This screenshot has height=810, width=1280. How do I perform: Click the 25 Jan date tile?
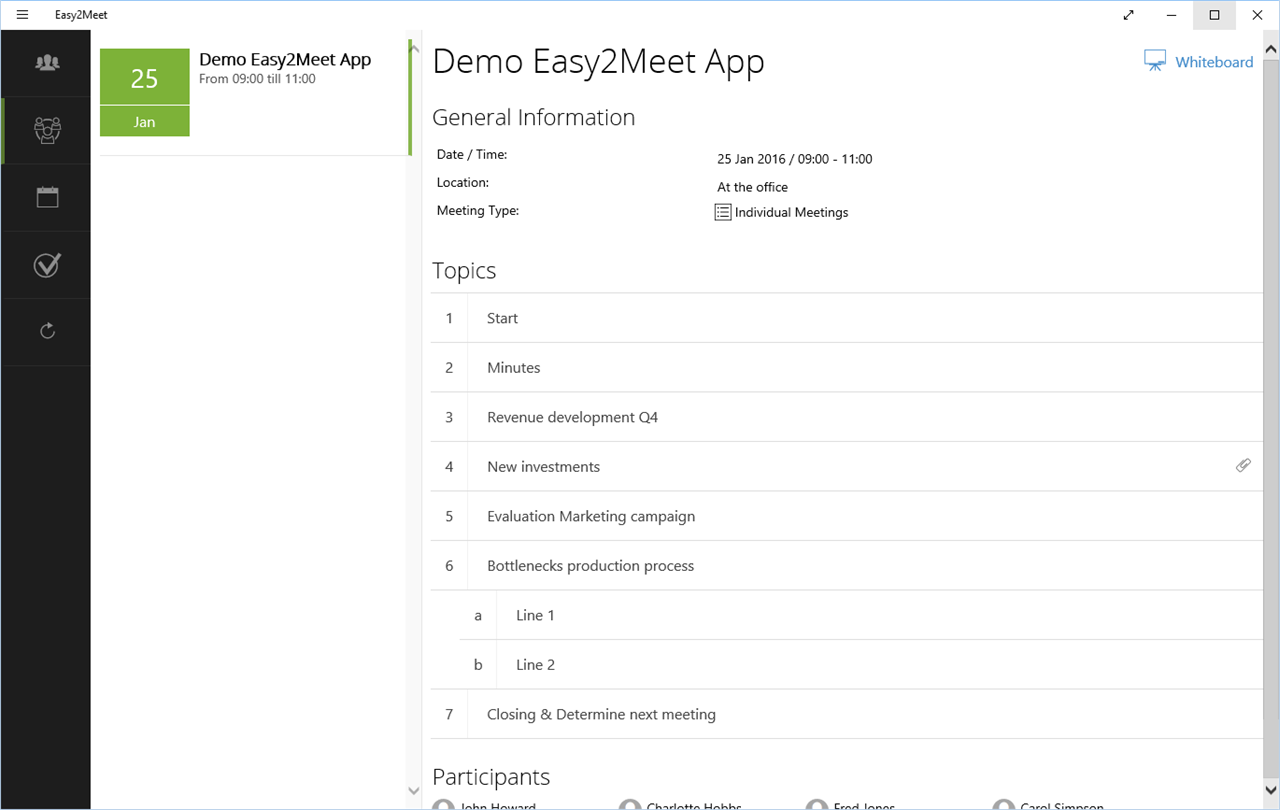click(145, 92)
